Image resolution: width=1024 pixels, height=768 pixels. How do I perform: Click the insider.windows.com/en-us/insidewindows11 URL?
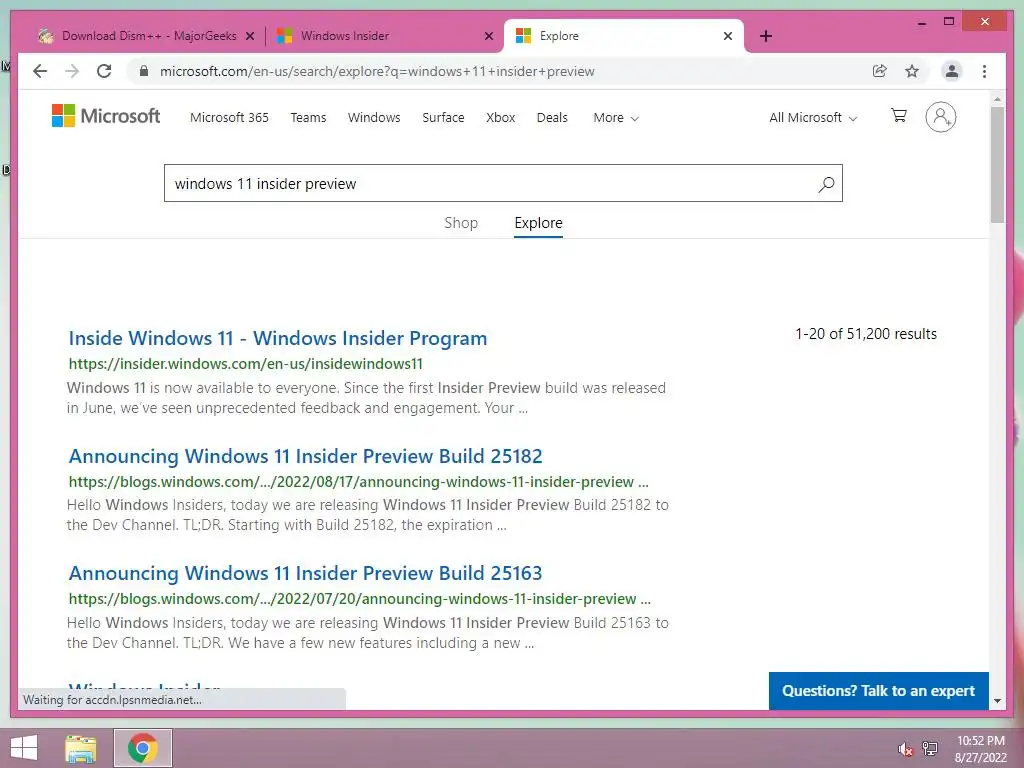click(246, 364)
